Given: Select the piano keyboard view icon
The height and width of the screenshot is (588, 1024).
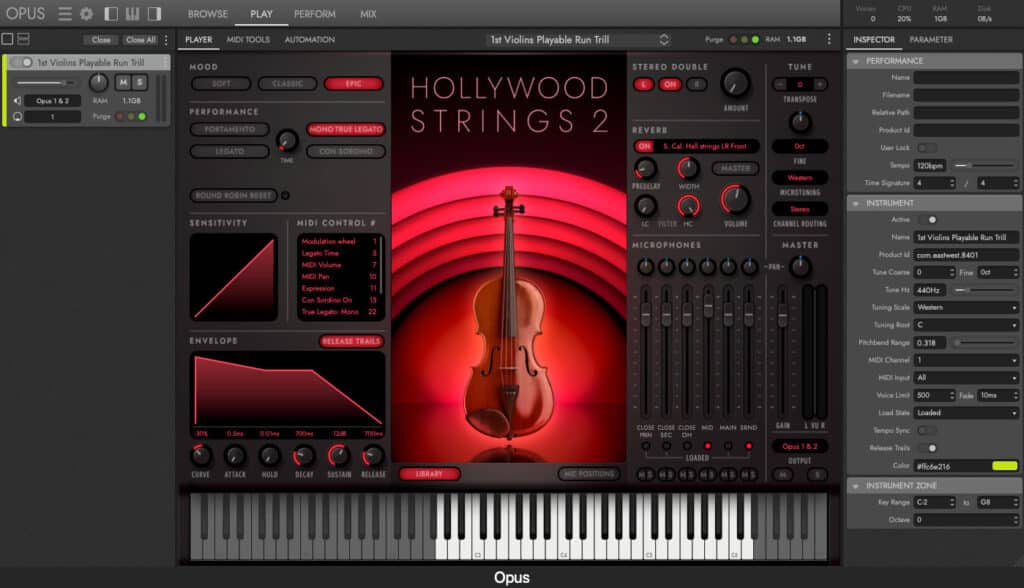Looking at the screenshot, I should tap(131, 15).
